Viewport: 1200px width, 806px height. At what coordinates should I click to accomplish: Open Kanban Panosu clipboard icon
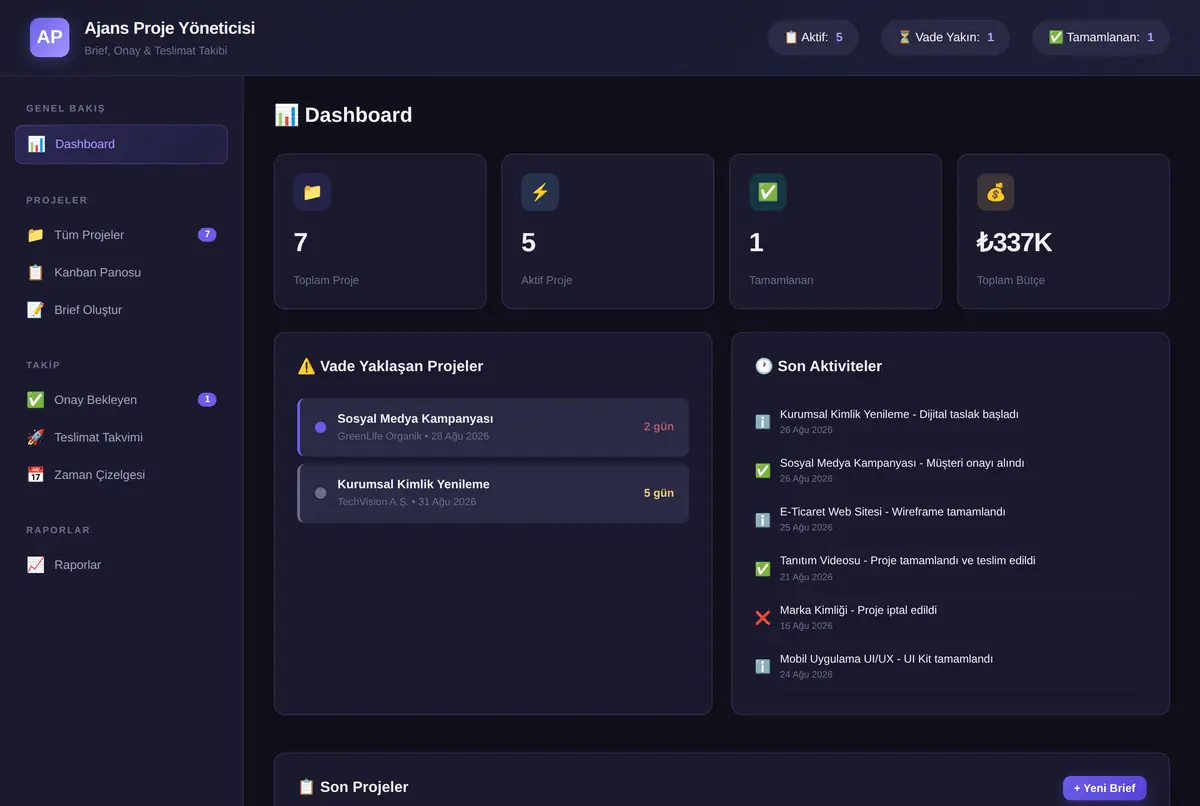click(x=36, y=272)
